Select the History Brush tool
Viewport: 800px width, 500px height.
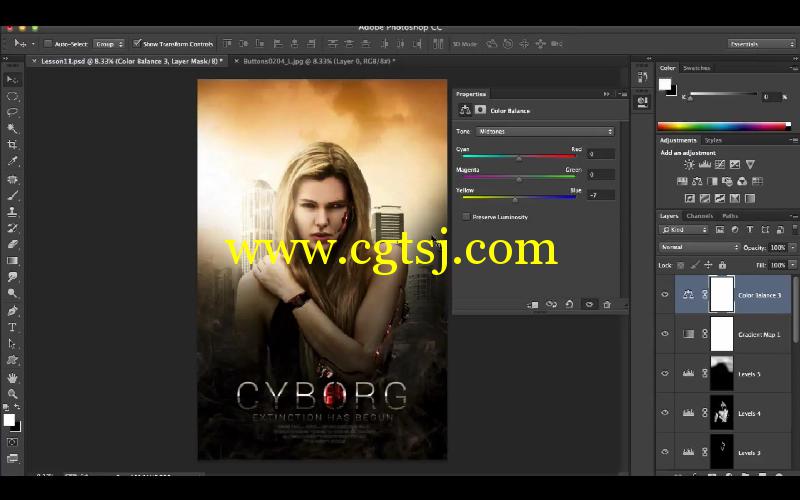[12, 228]
